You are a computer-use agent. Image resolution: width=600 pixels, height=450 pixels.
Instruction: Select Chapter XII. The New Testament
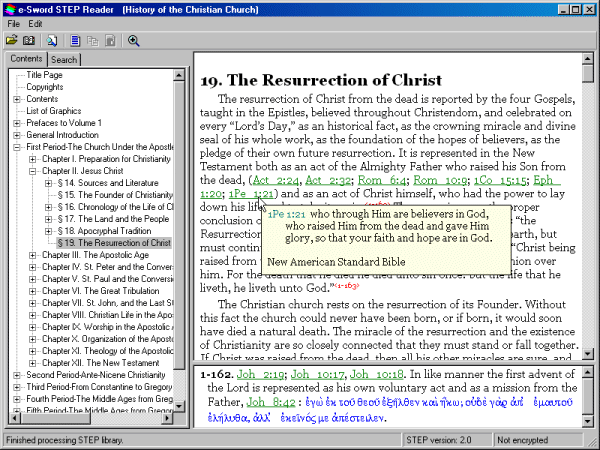(101, 363)
